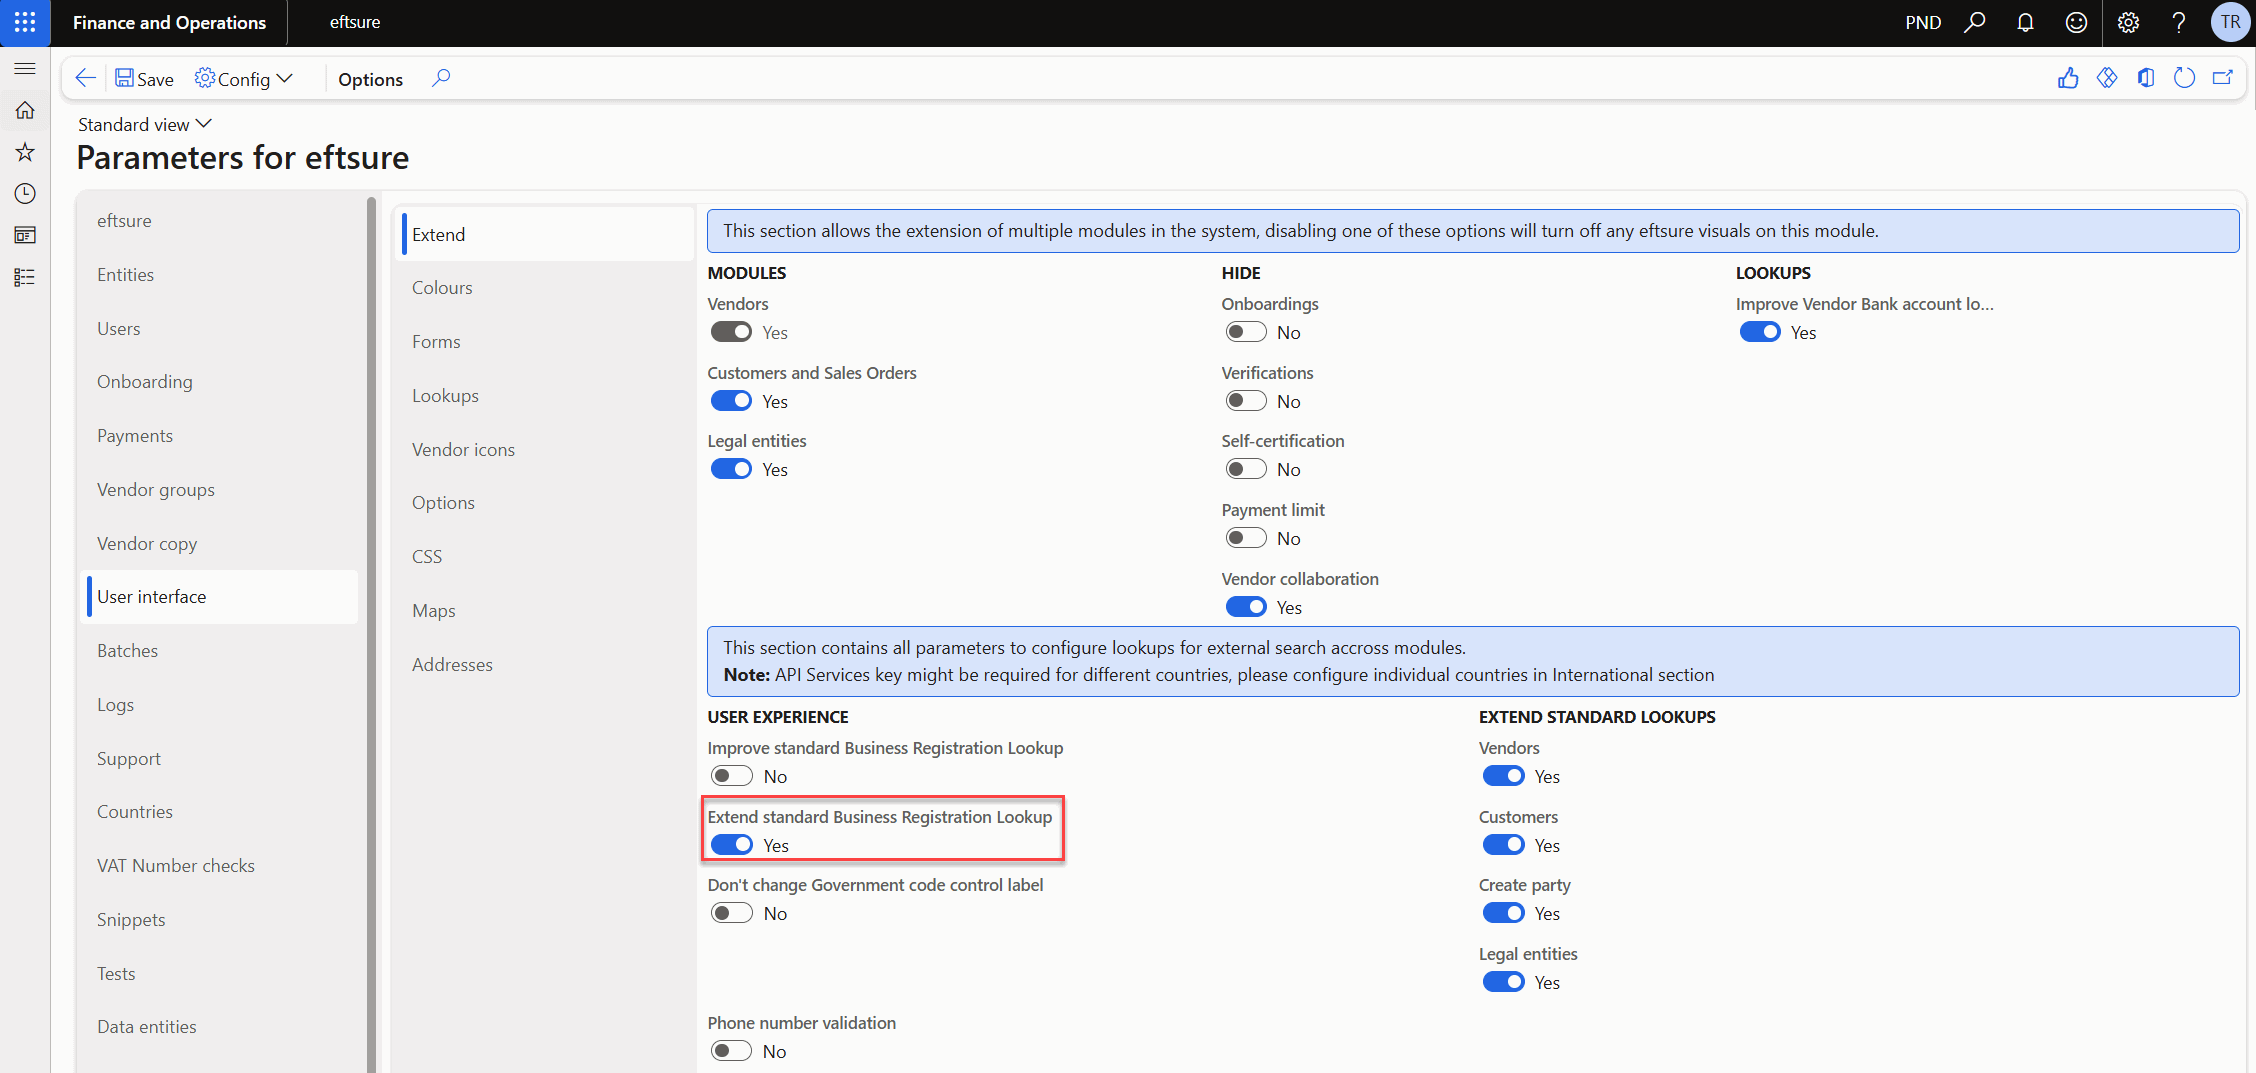Search the action pane with magnifier
2256x1073 pixels.
pos(441,78)
